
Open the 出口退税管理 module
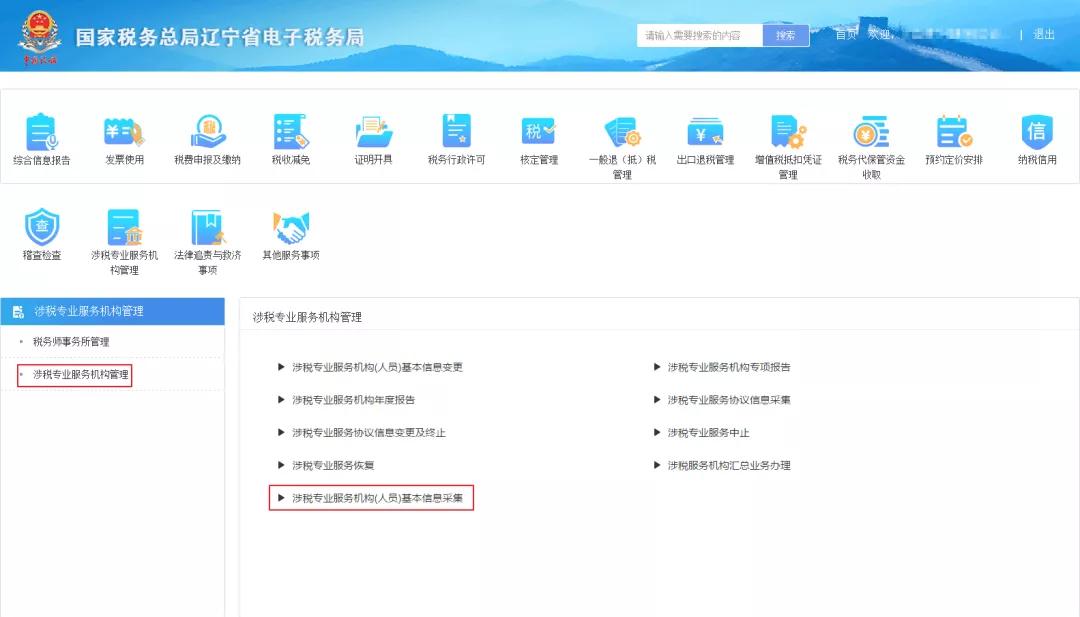point(706,140)
